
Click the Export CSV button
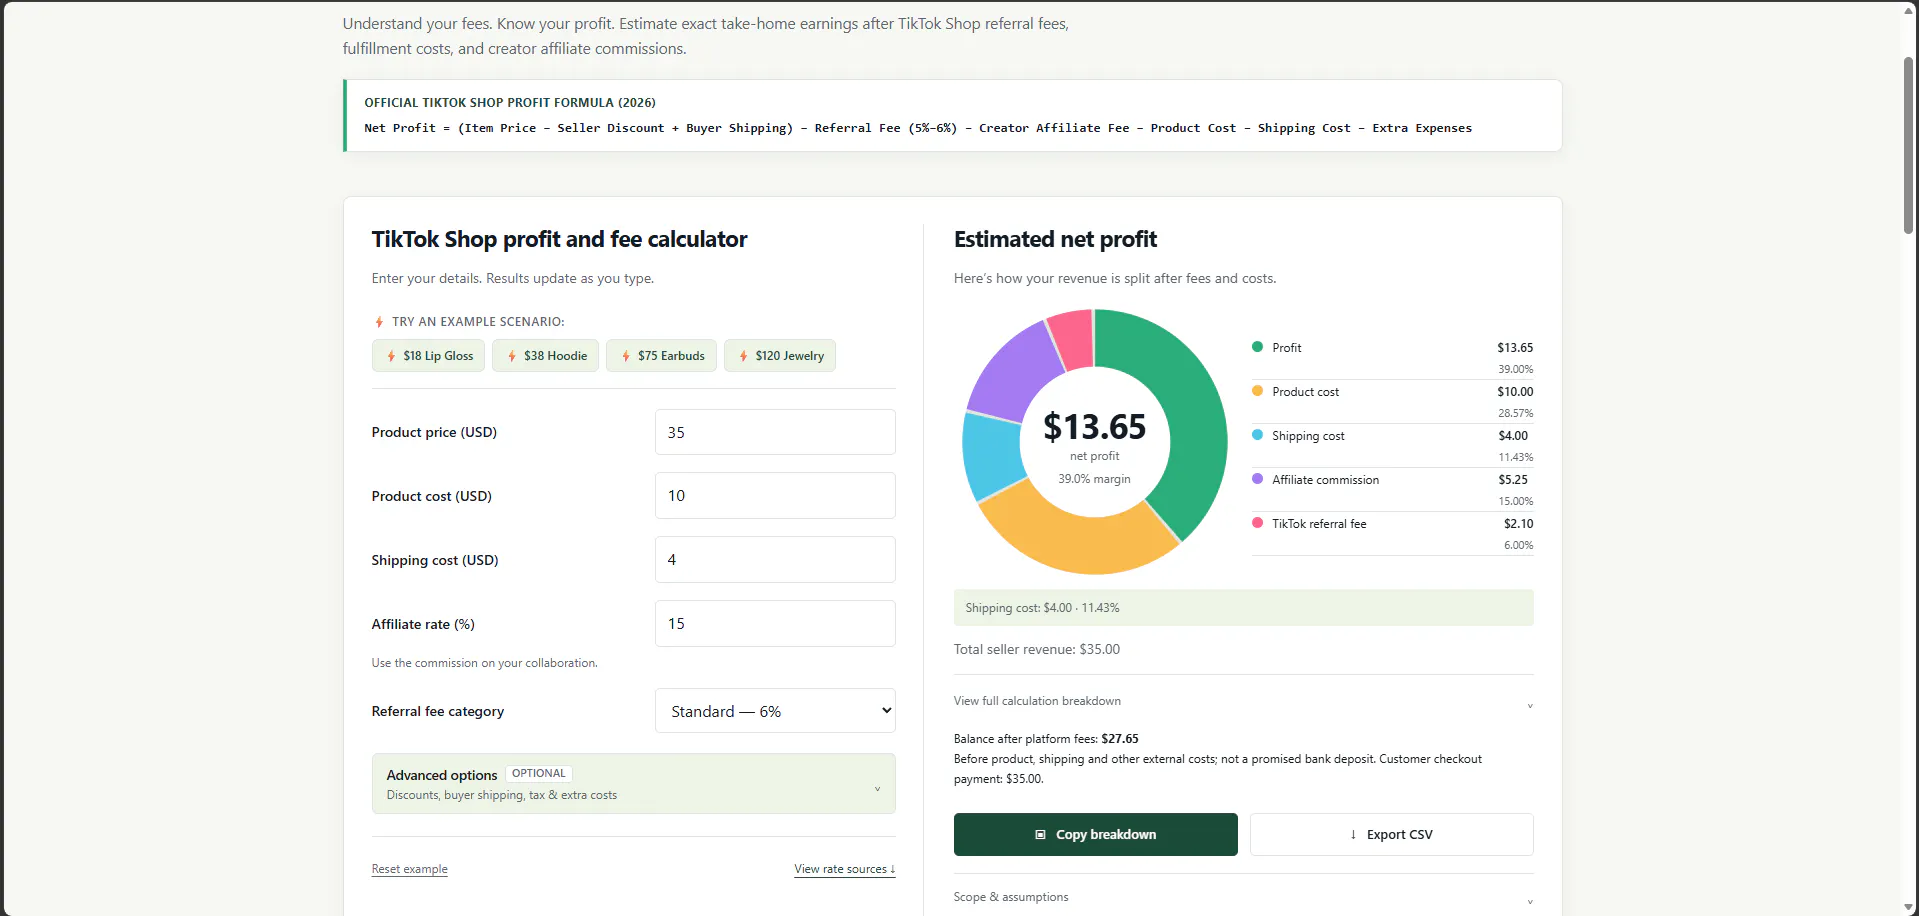click(x=1392, y=835)
